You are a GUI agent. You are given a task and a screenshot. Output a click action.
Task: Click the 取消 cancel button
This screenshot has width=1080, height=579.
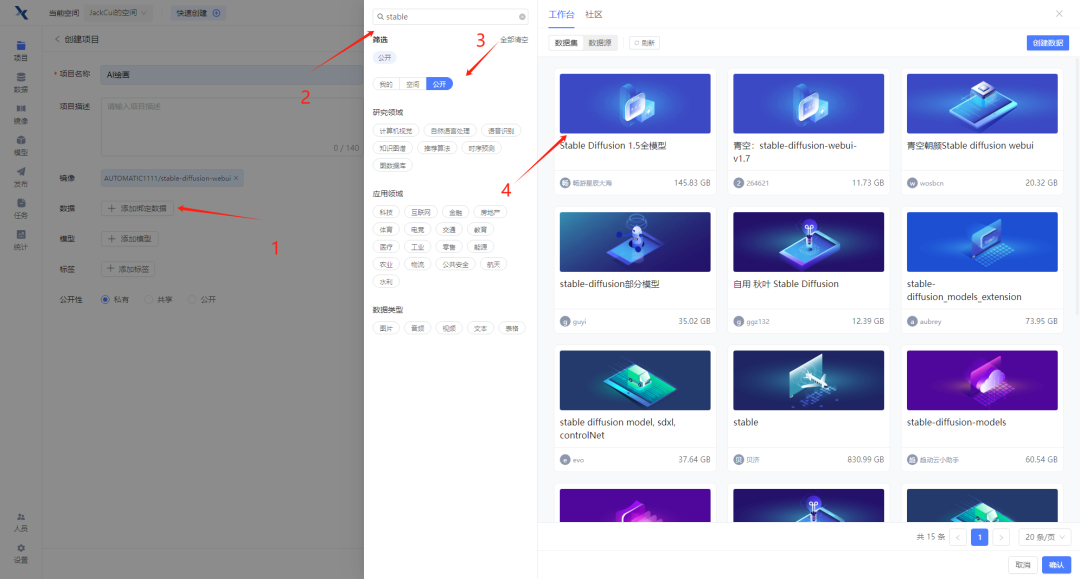pos(1023,565)
